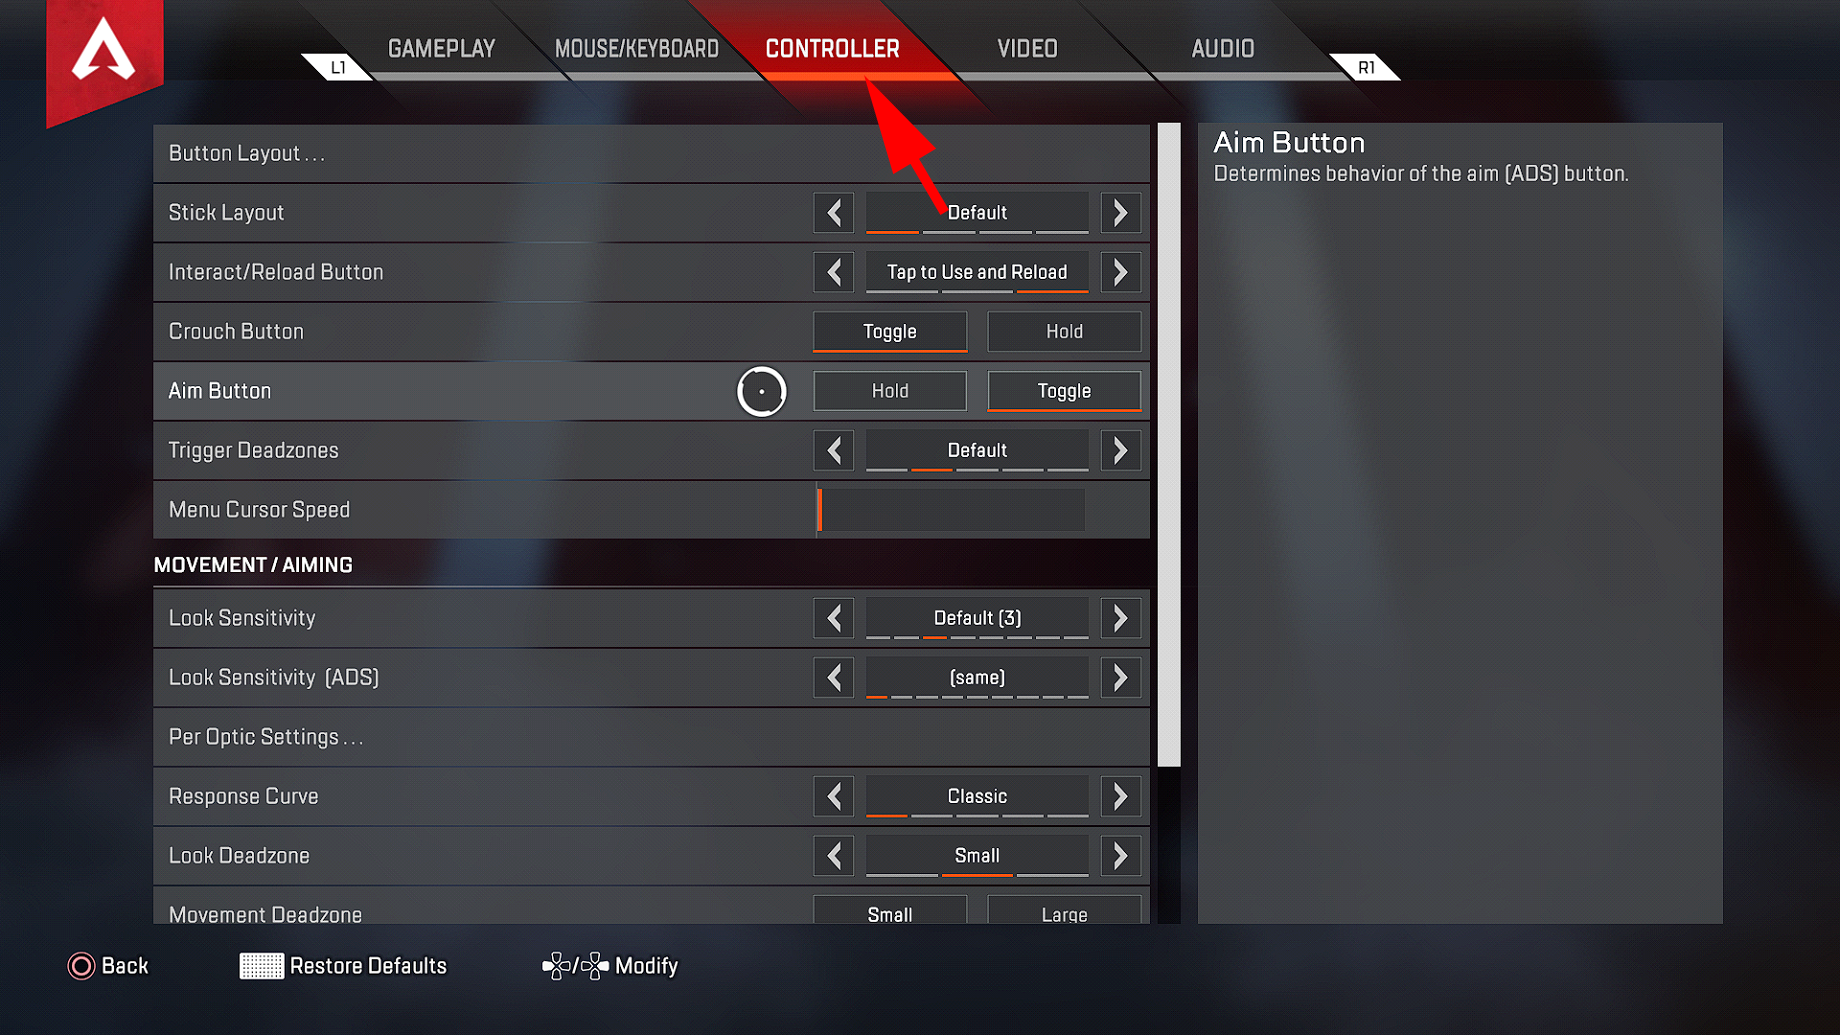Image resolution: width=1840 pixels, height=1035 pixels.
Task: Set Aim Button to Hold
Action: tap(890, 391)
